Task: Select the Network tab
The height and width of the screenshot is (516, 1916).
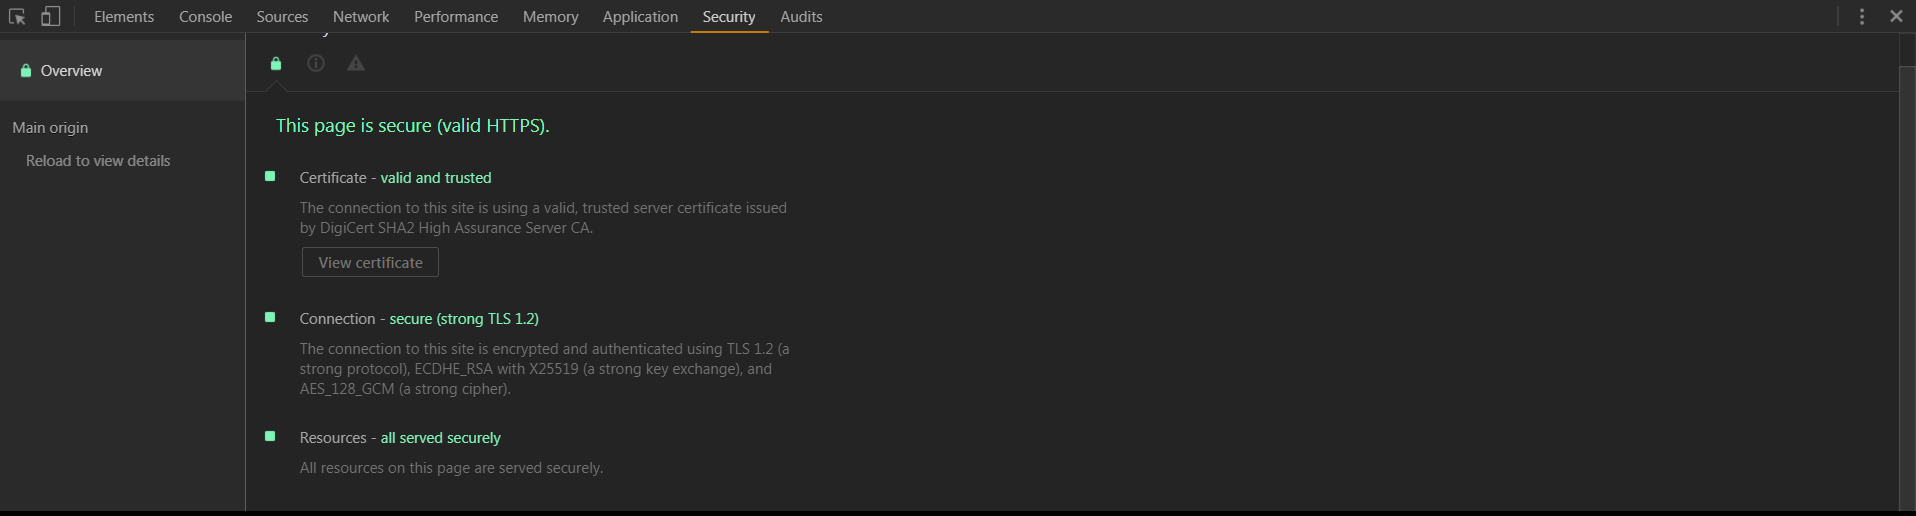Action: click(361, 17)
